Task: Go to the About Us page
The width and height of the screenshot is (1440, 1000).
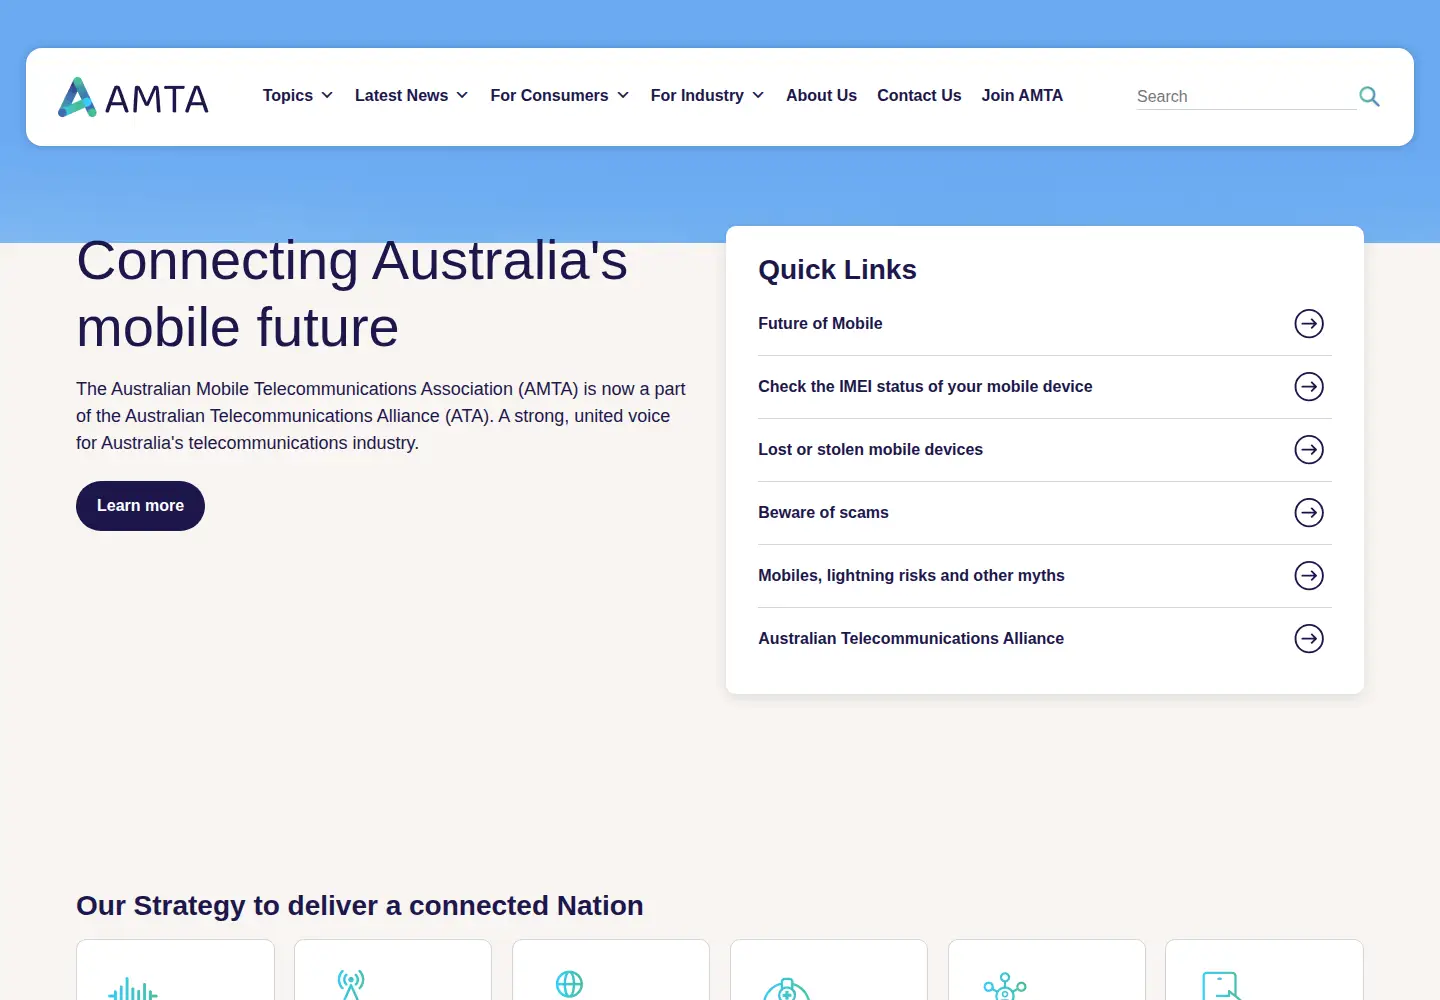Action: (821, 96)
